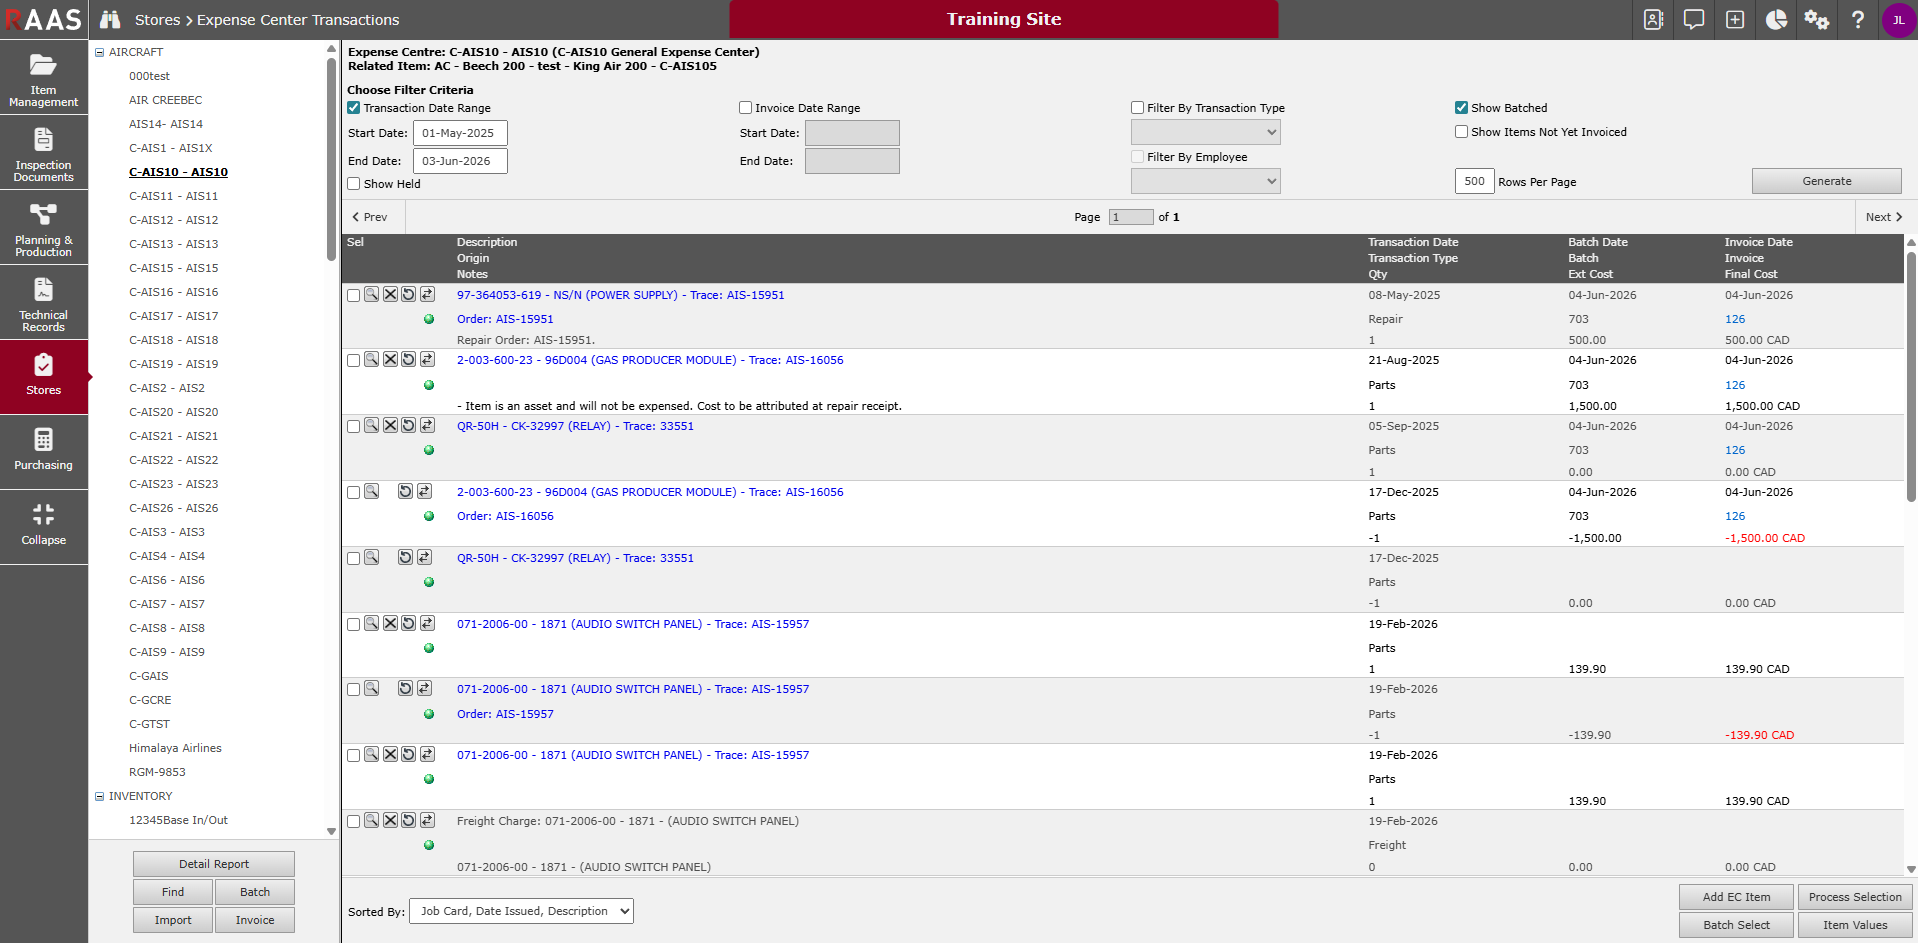Open the settings gears icon
The width and height of the screenshot is (1918, 943).
[1817, 20]
